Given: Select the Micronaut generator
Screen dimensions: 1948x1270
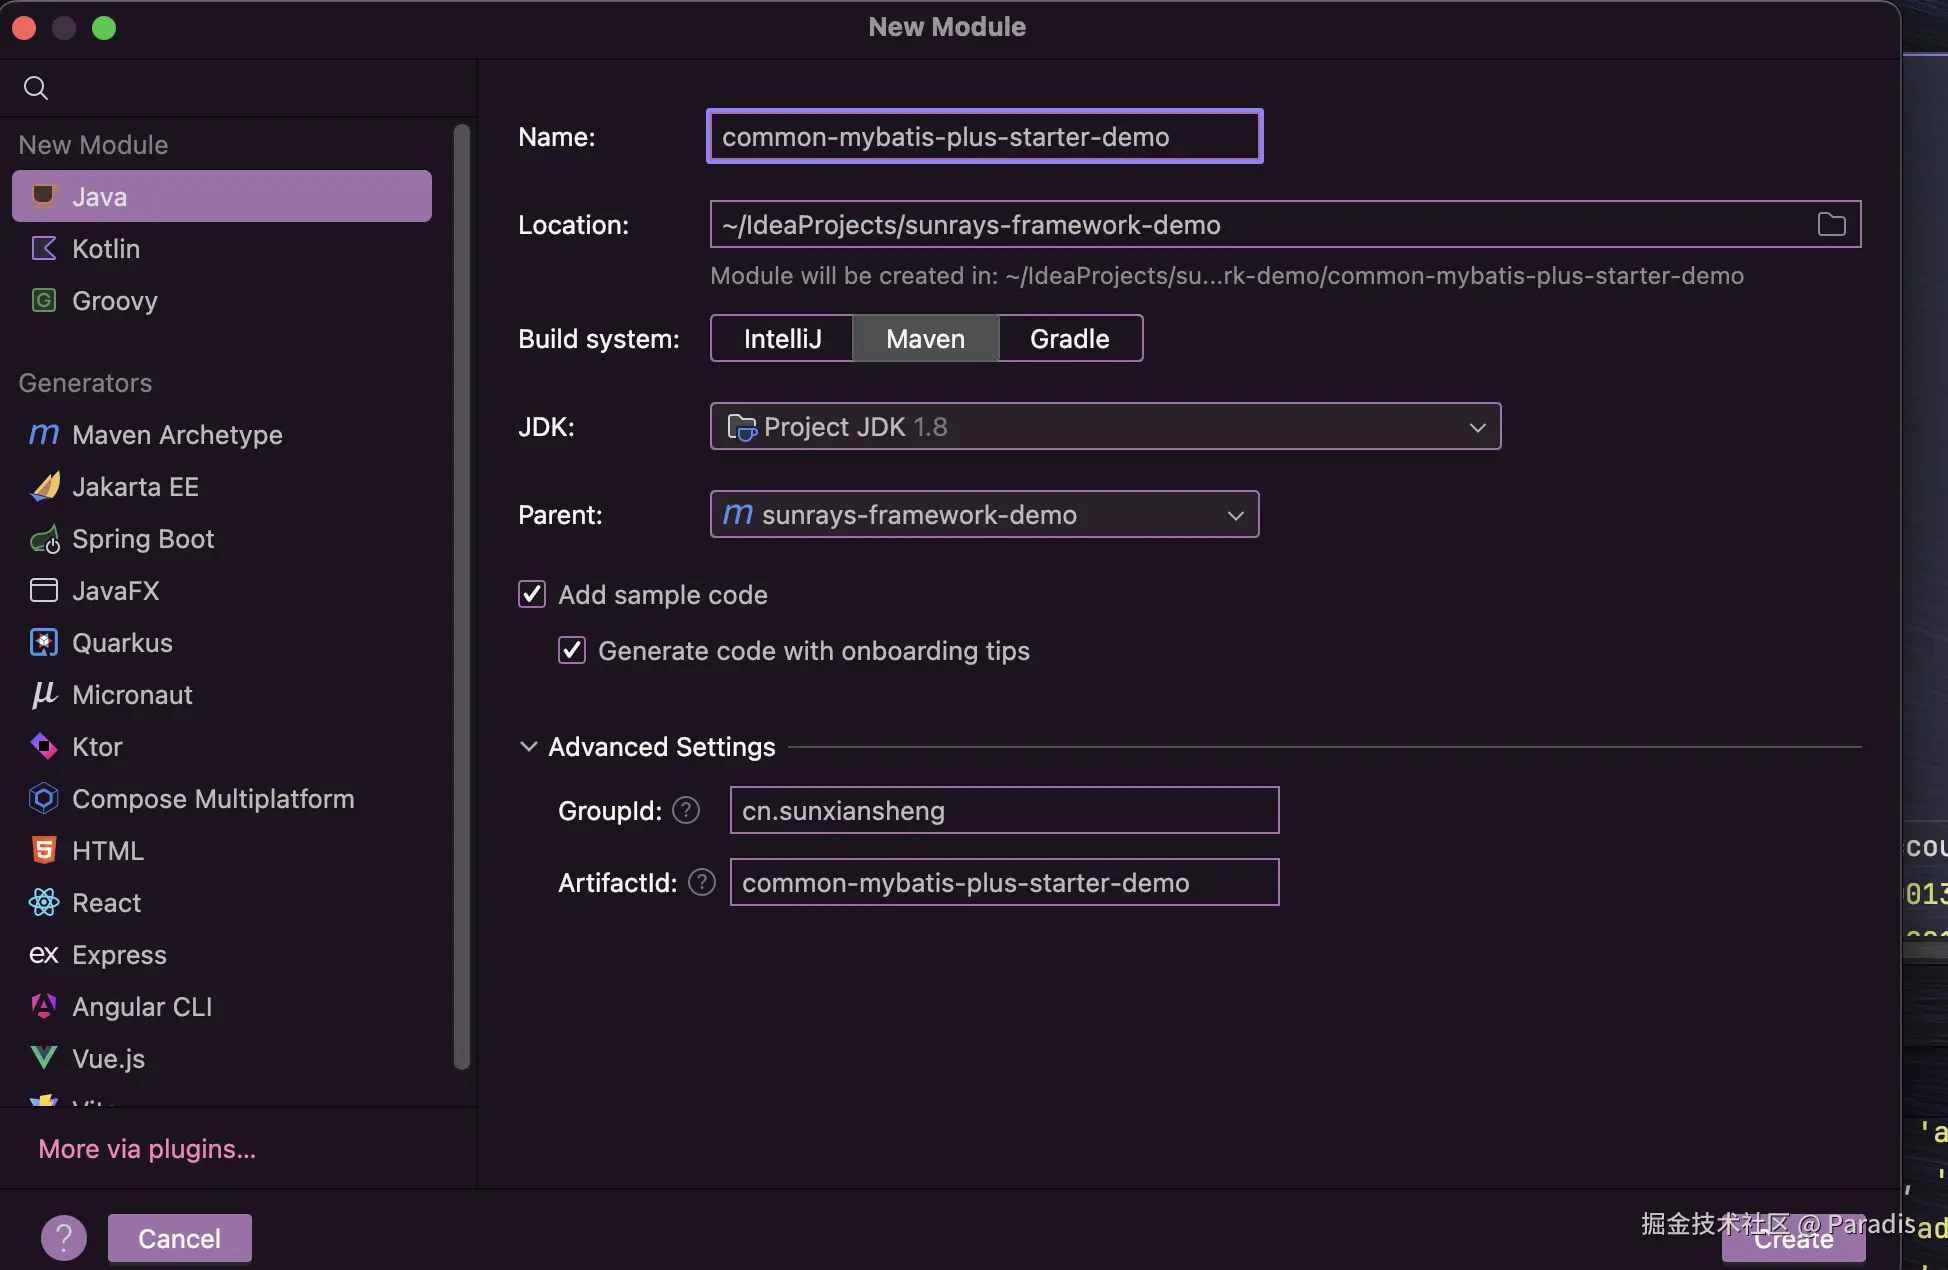Looking at the screenshot, I should click(132, 695).
